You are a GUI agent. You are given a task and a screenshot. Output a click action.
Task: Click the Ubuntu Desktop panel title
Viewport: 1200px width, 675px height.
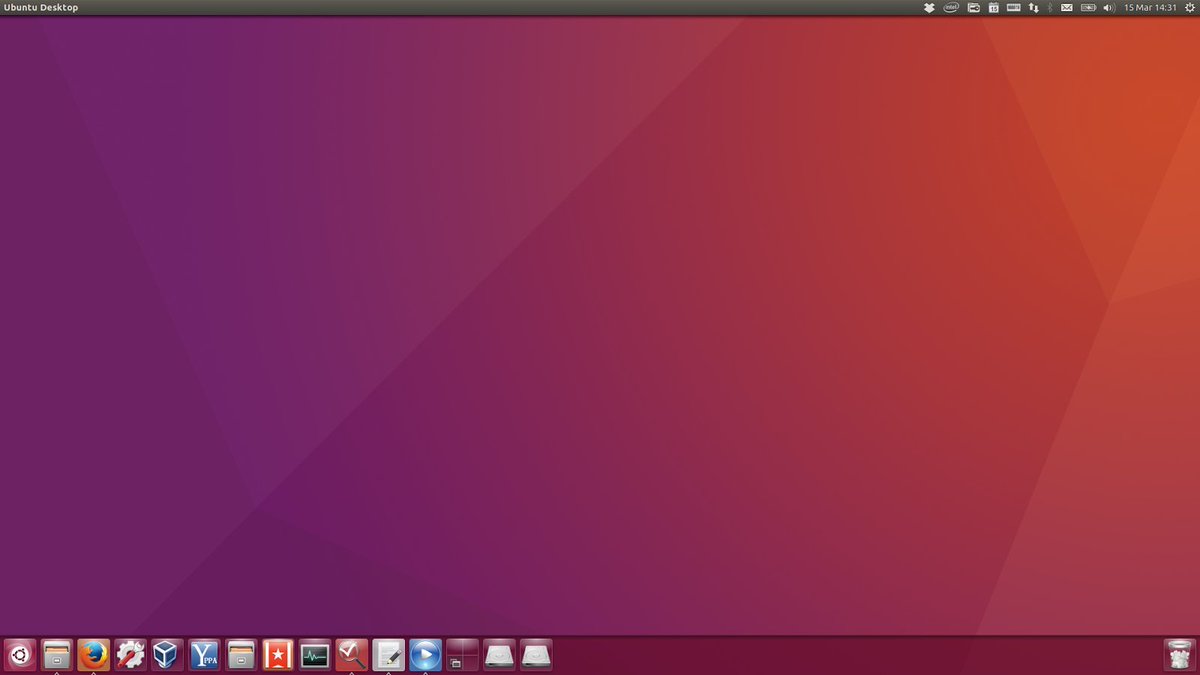pyautogui.click(x=41, y=7)
